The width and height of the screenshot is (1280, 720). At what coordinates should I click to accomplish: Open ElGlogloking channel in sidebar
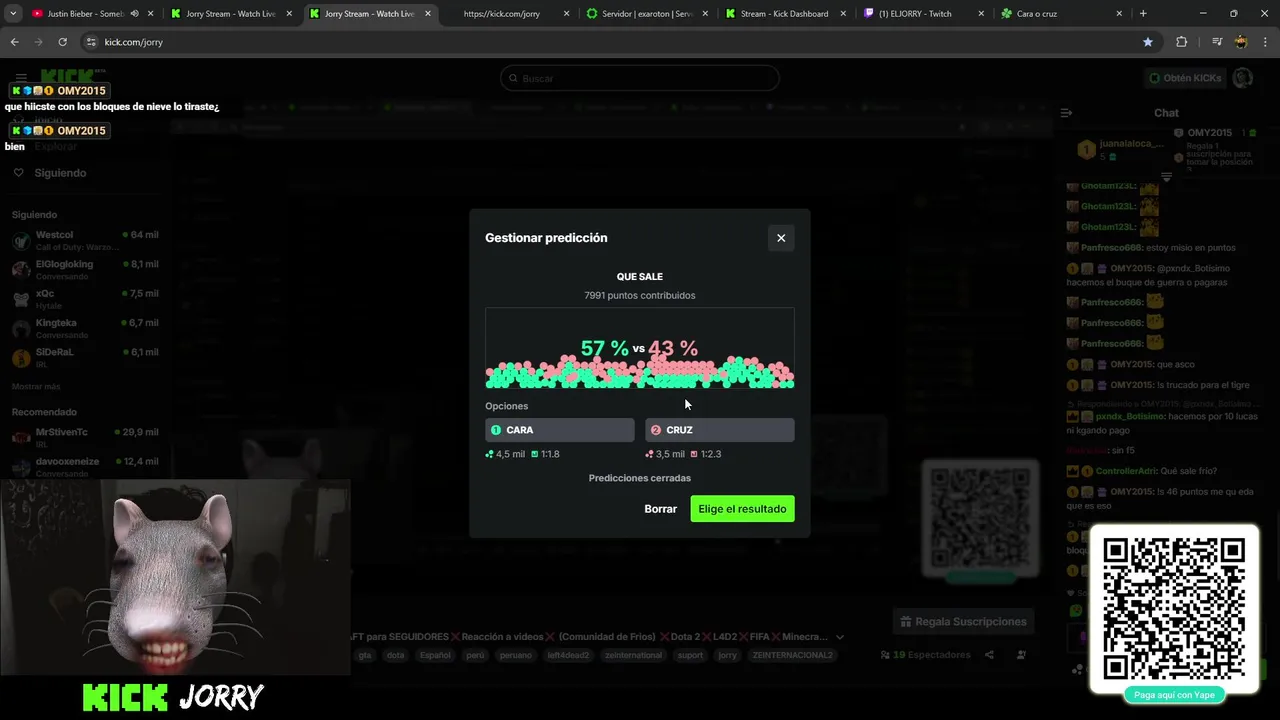85,269
